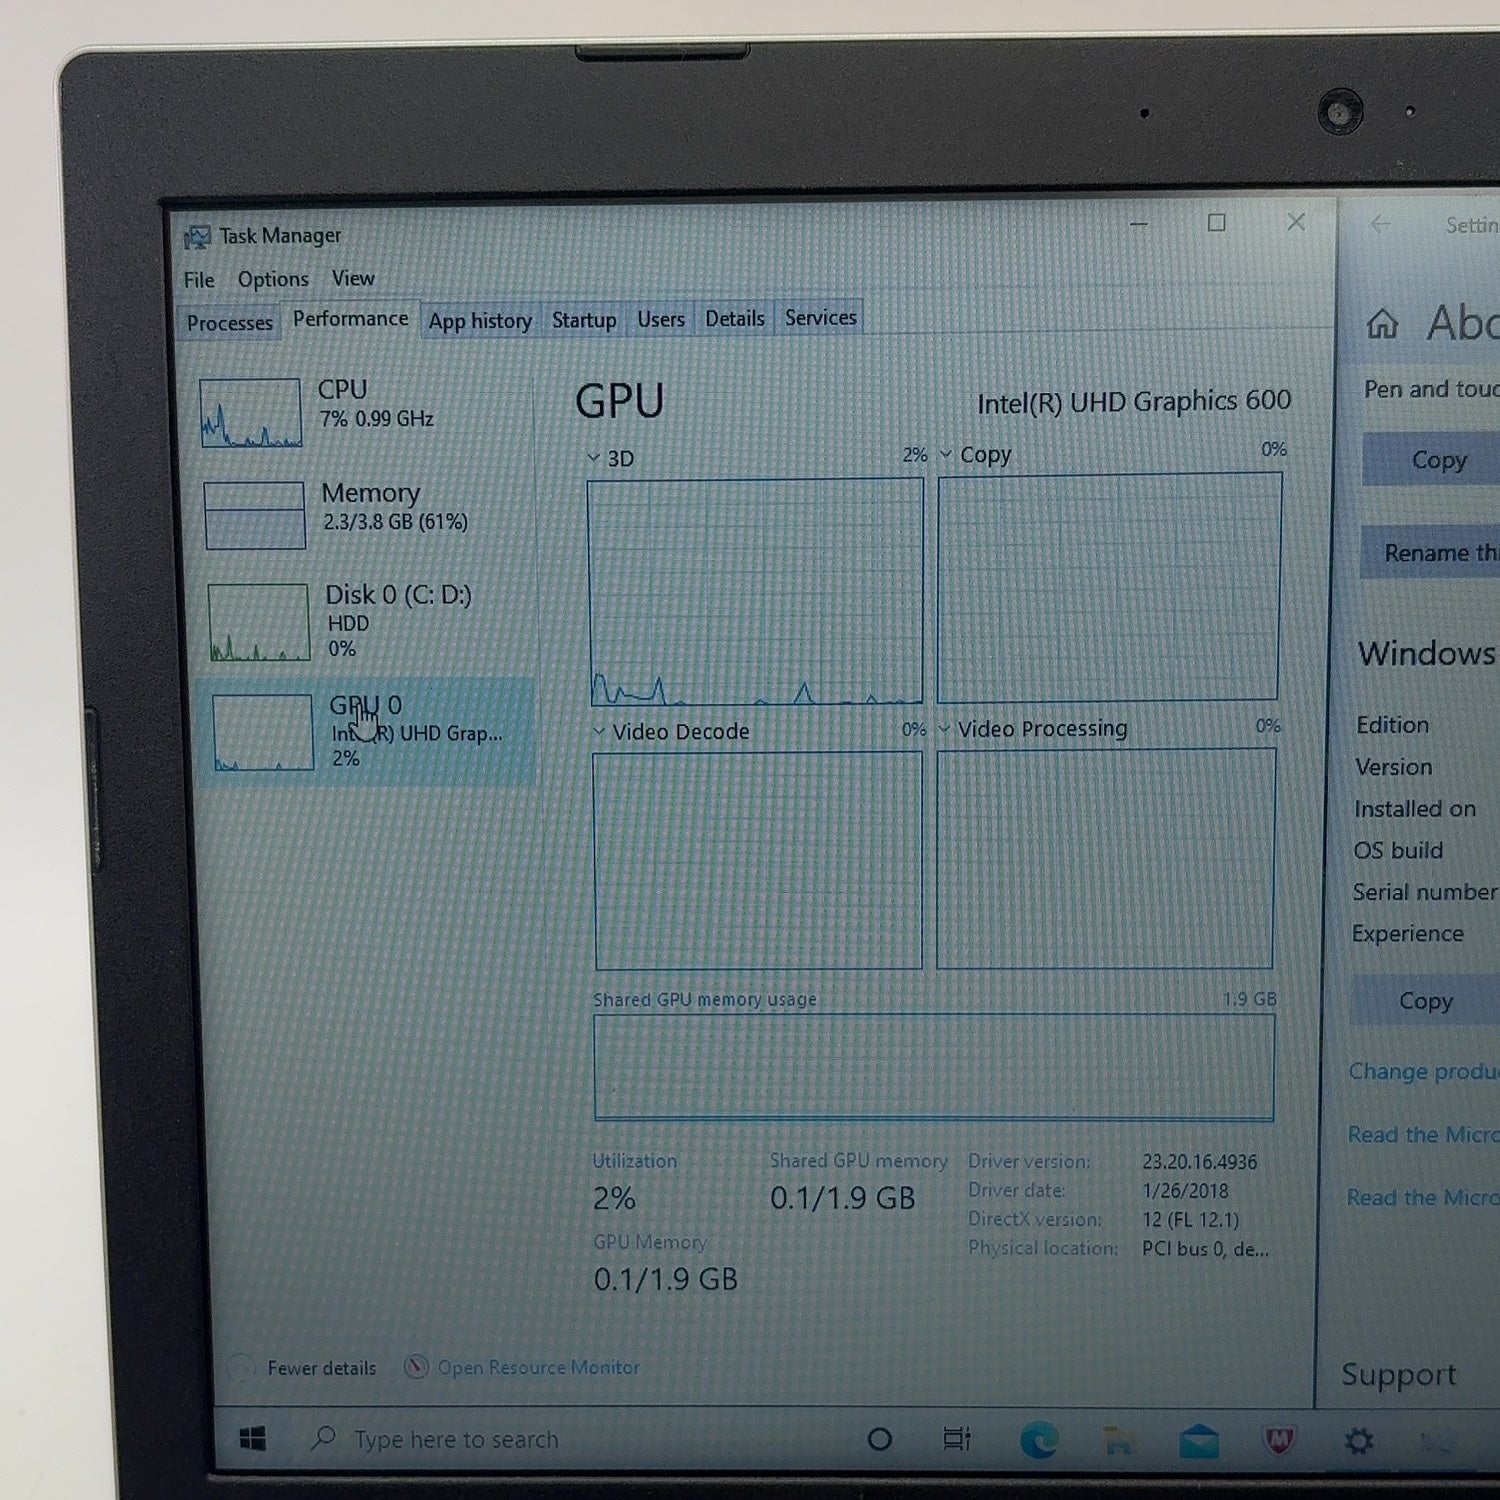Select the GPU 0 sidebar entry

pos(366,732)
